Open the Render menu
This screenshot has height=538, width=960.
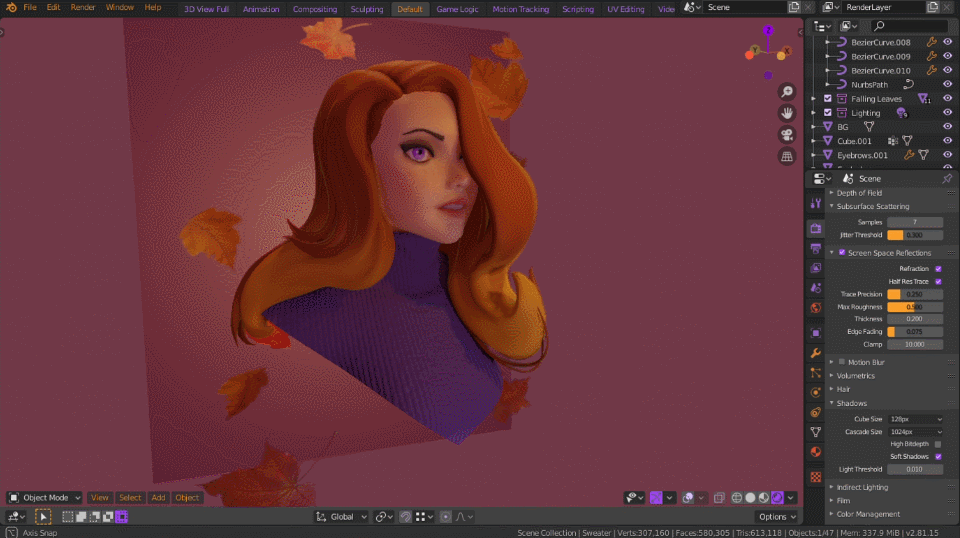pyautogui.click(x=83, y=7)
